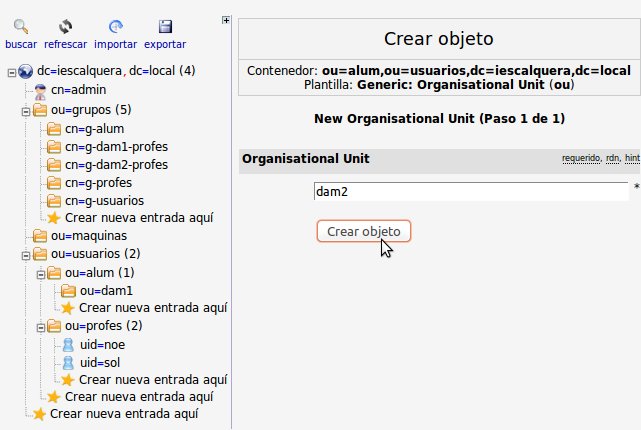Open uid=sol entry
This screenshot has height=430, width=641.
[100, 363]
